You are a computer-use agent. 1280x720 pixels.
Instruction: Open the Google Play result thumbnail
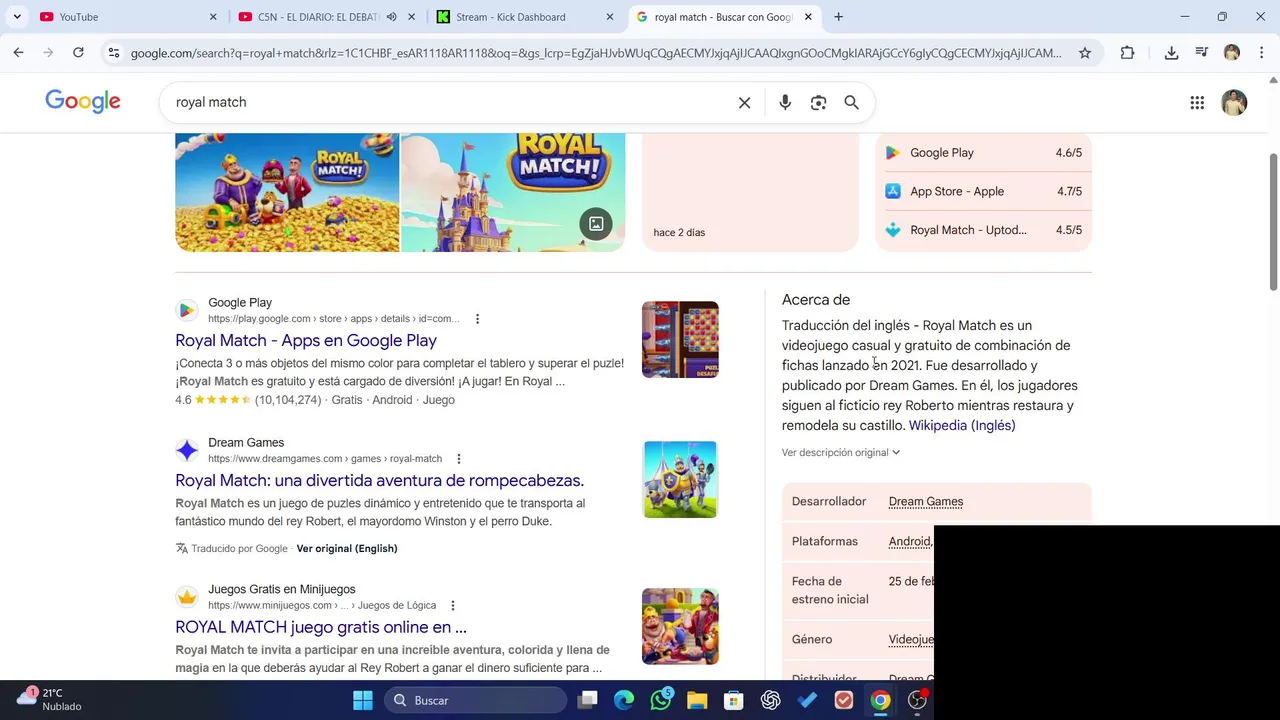click(x=680, y=339)
